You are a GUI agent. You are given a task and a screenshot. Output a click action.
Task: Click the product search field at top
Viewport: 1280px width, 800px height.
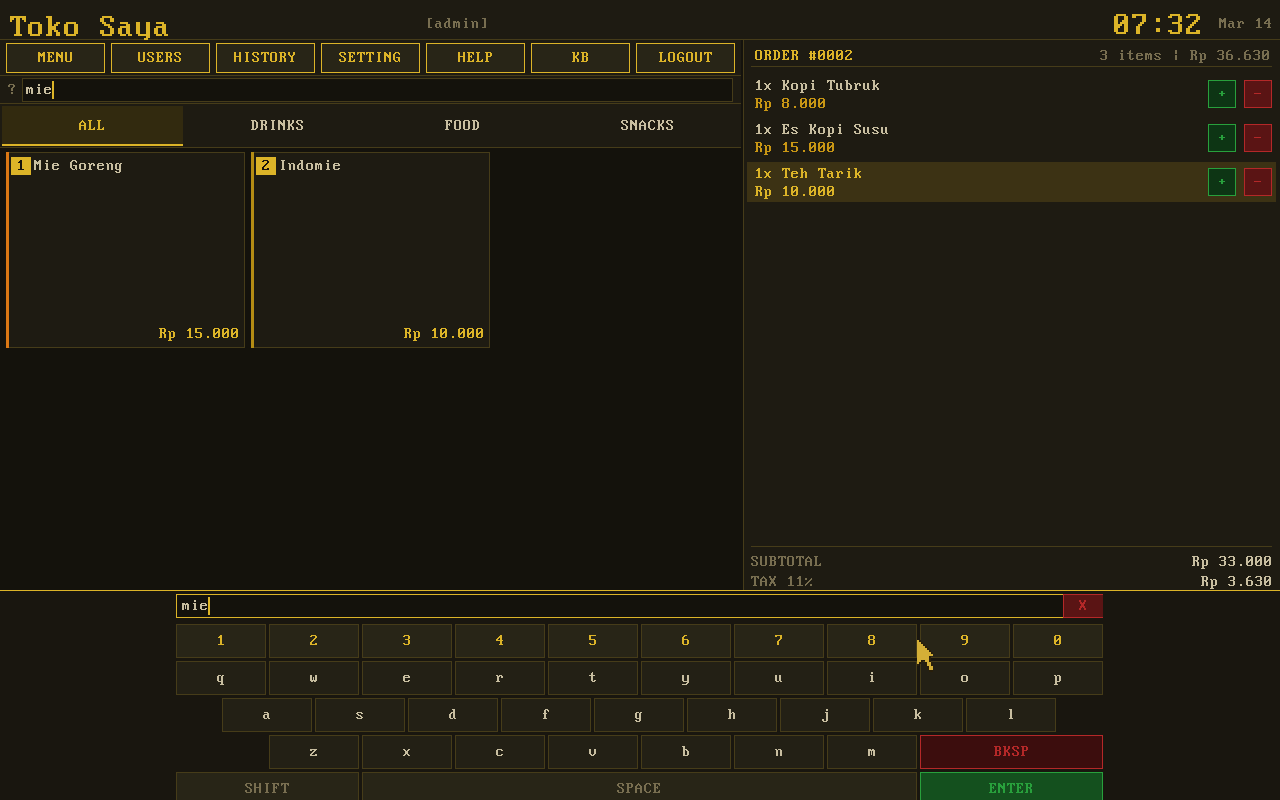click(x=377, y=90)
